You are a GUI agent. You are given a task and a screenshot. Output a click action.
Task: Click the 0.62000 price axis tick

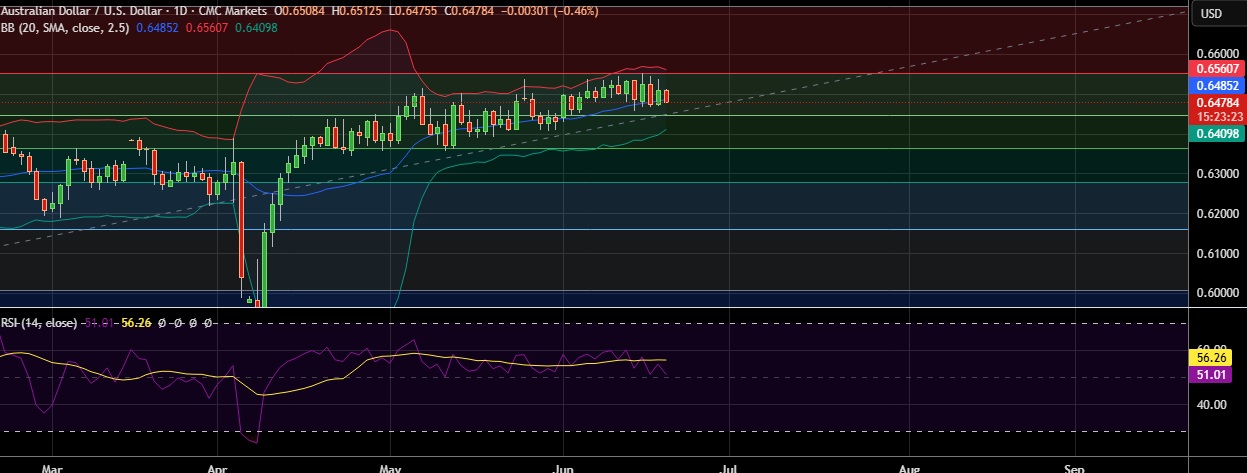click(1217, 214)
